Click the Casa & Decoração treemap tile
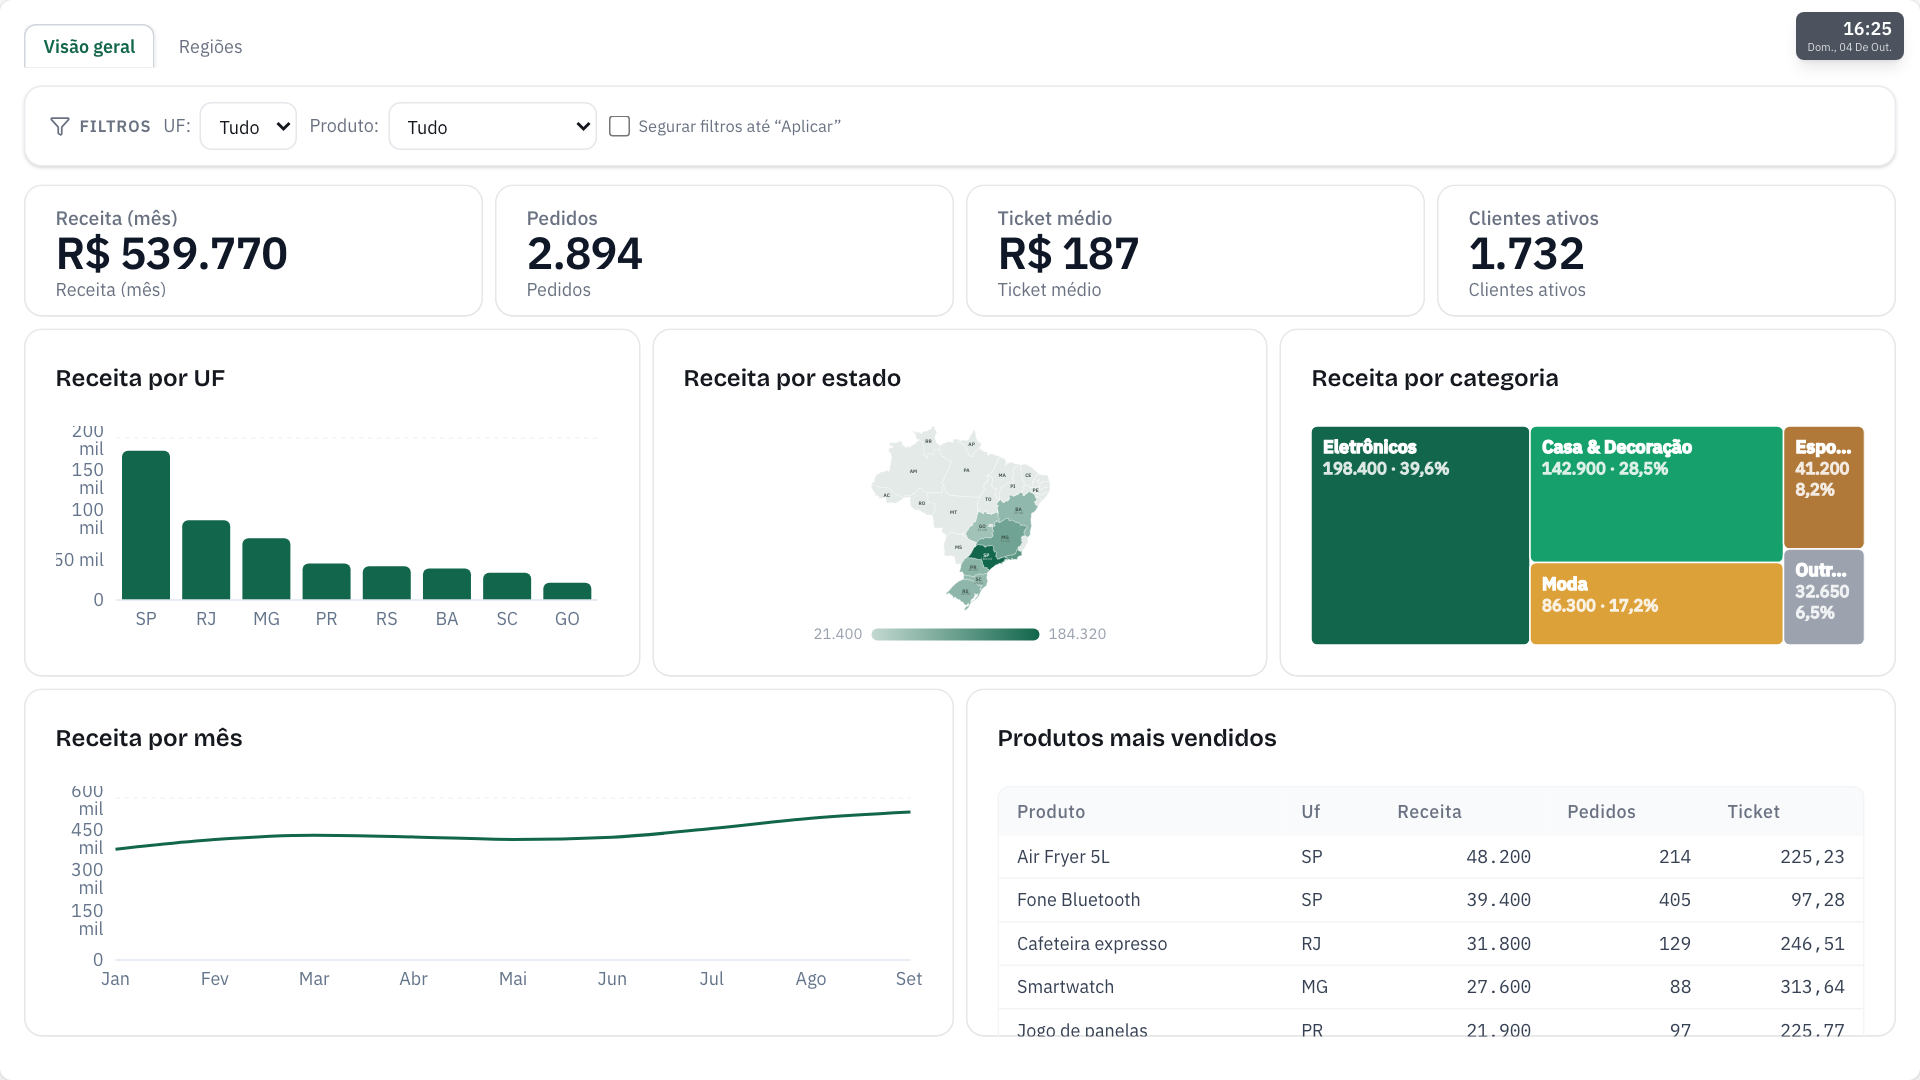This screenshot has height=1080, width=1920. coord(1656,494)
